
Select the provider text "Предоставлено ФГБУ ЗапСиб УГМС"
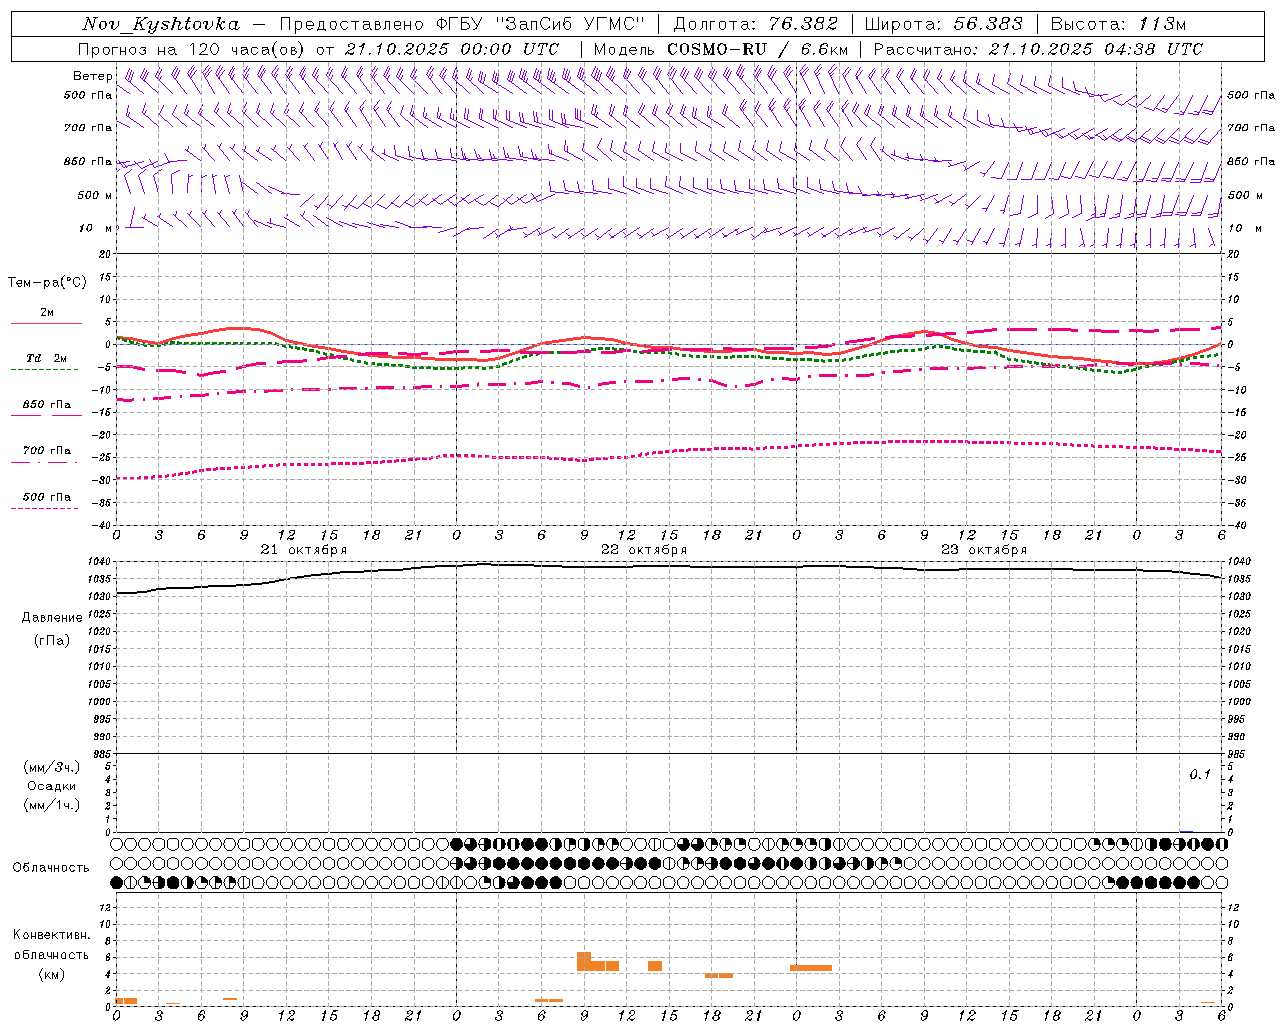coord(462,24)
